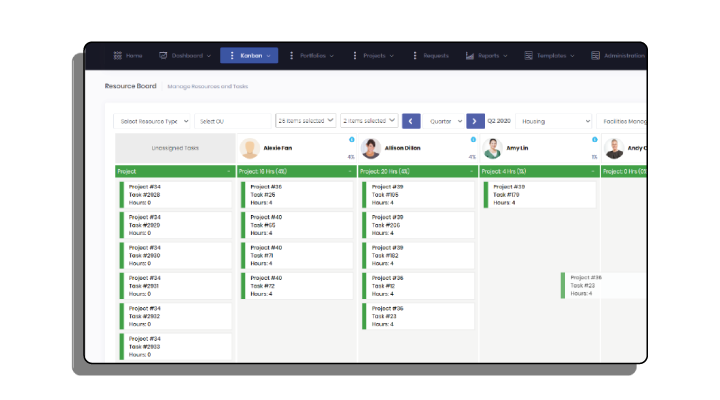Open the Facilities Management dropdown

(621, 121)
